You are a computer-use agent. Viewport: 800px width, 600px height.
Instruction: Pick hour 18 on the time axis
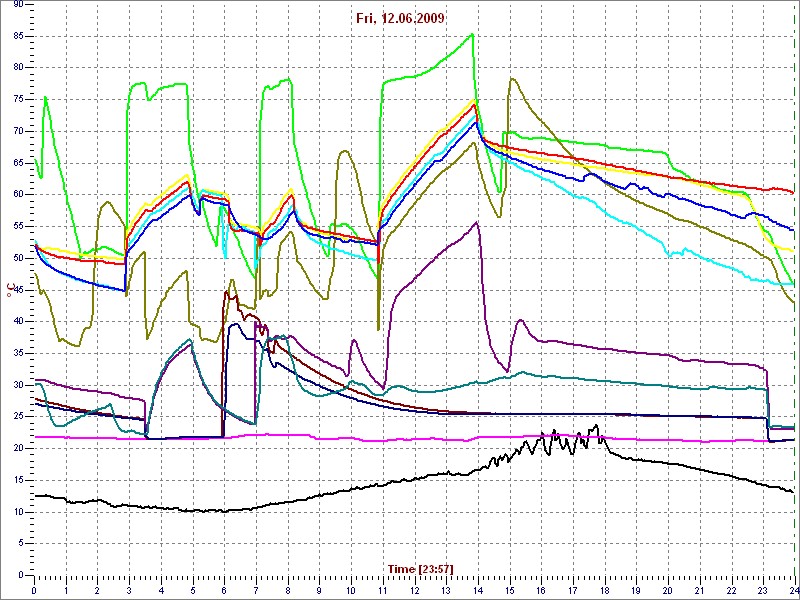tap(605, 590)
